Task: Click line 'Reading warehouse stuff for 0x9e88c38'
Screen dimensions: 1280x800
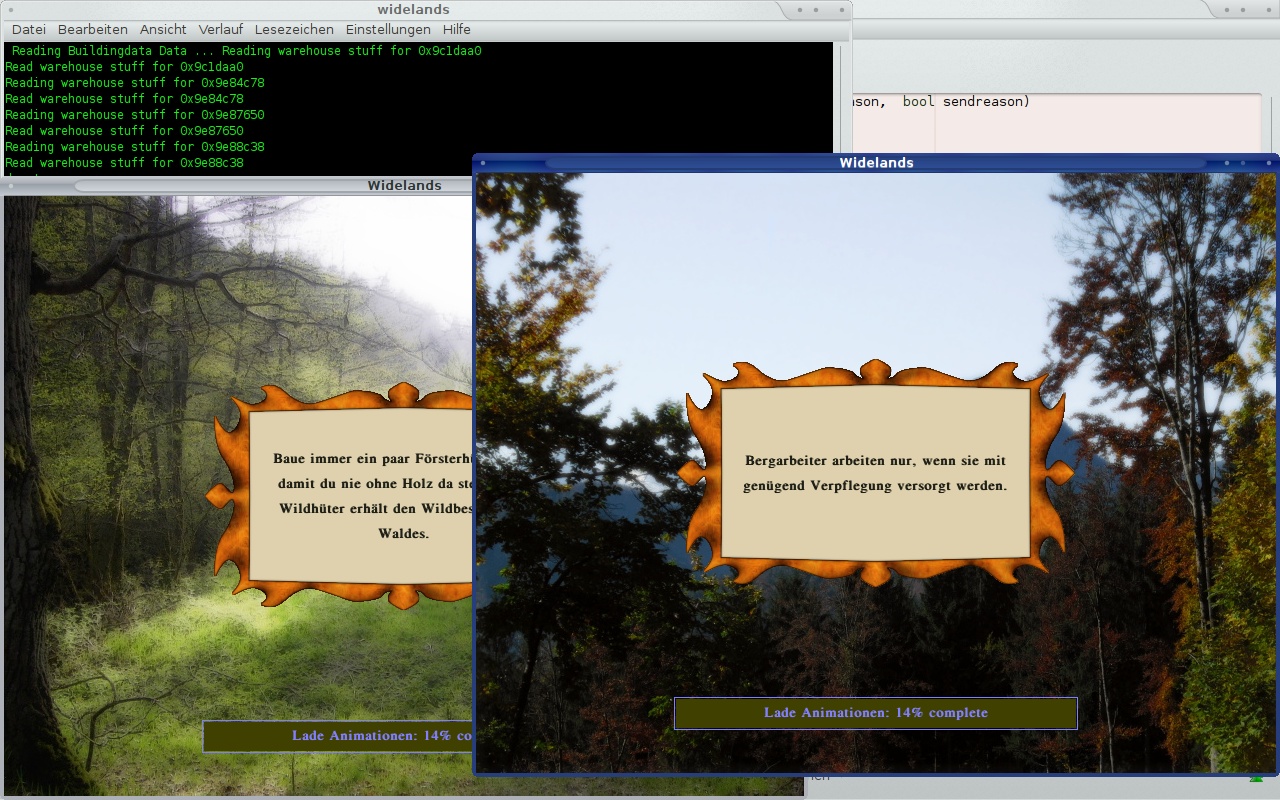Action: tap(135, 147)
